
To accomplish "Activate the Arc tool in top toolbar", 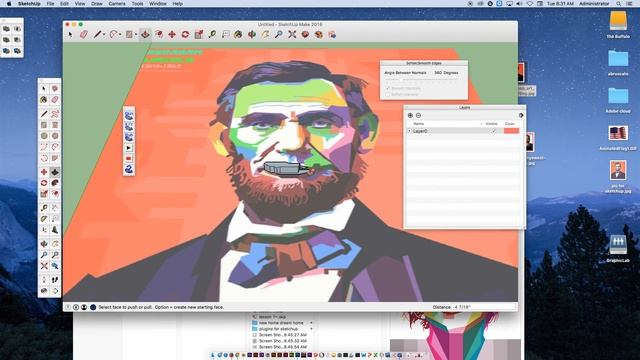I will [113, 35].
